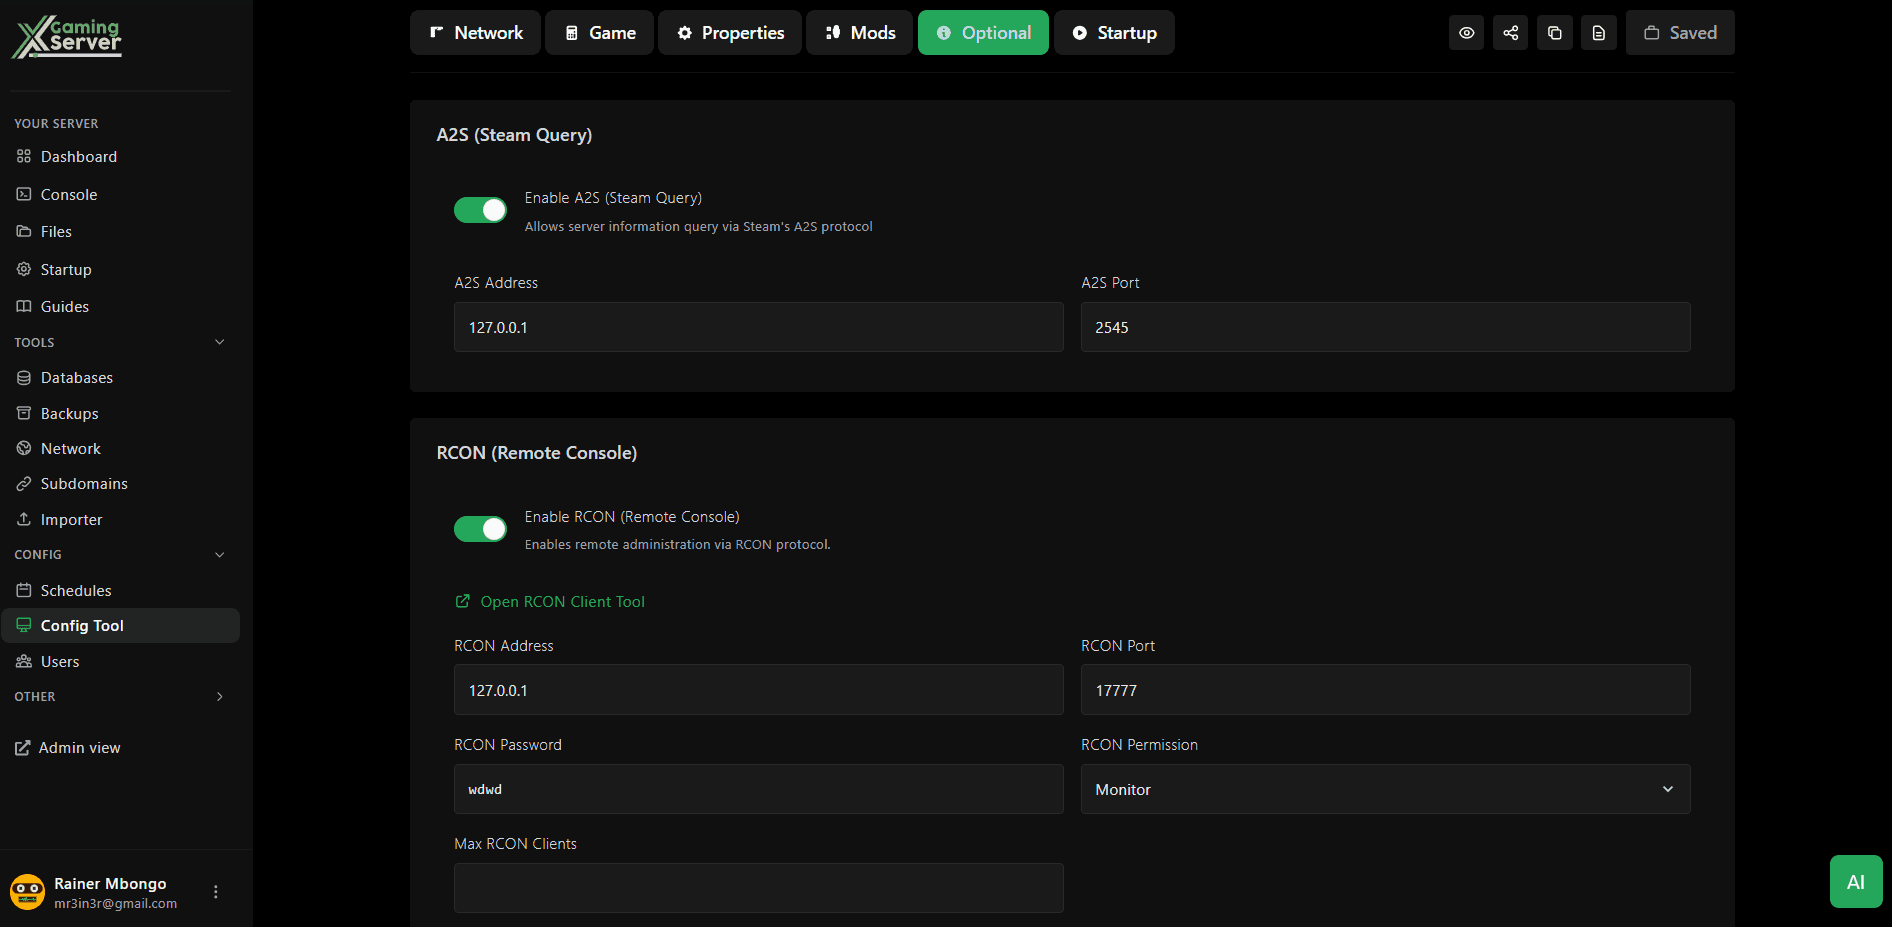This screenshot has height=927, width=1892.
Task: Click the copy config icon
Action: (1554, 32)
